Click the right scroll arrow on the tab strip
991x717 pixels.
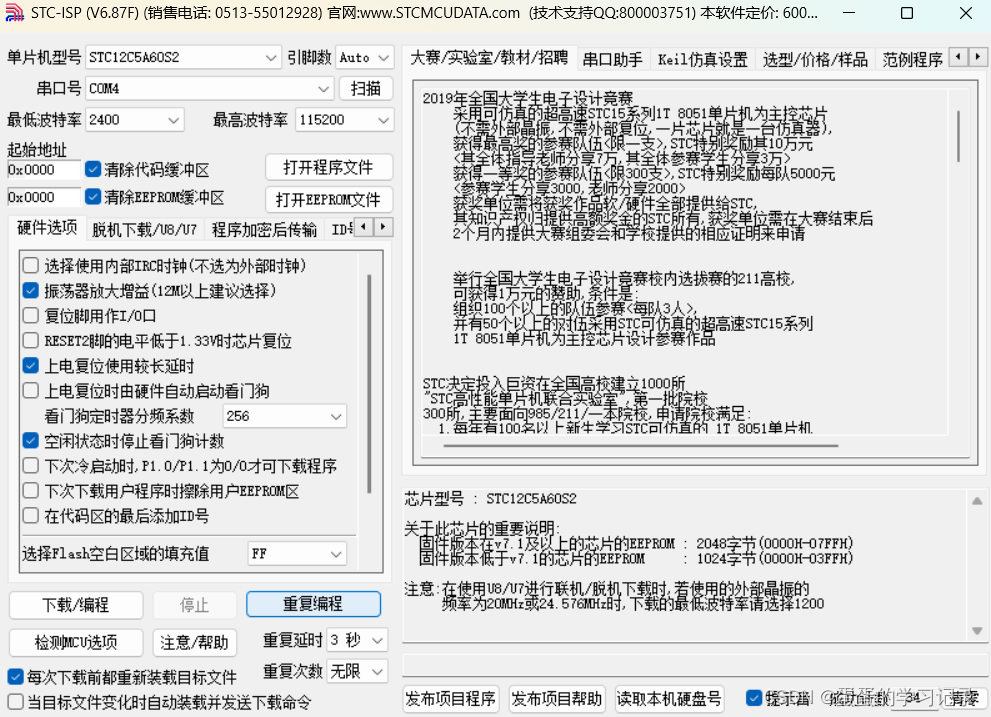[x=979, y=57]
